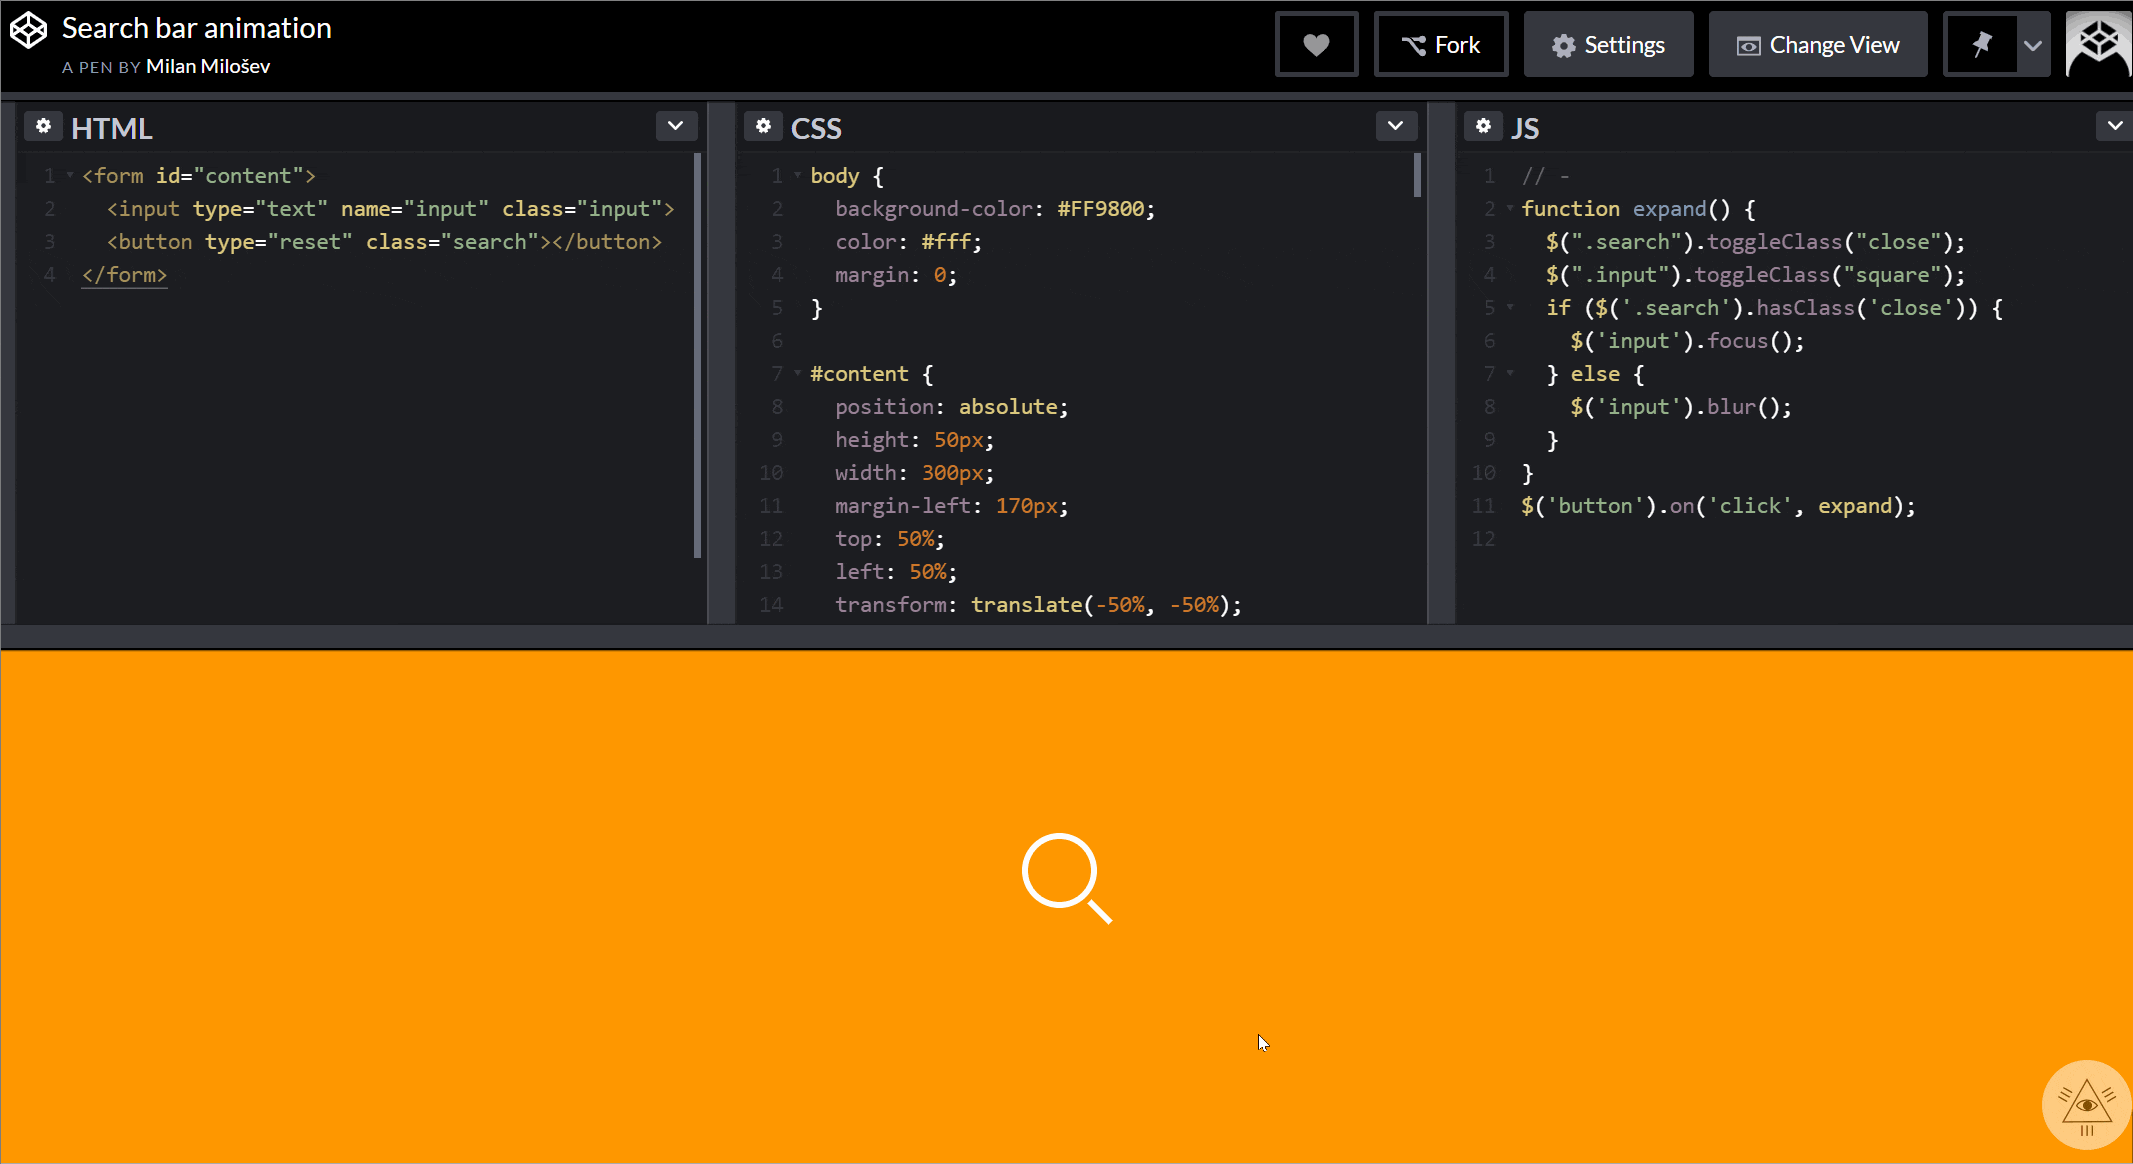Screen dimensions: 2133x1164
Task: Click the Fork button
Action: pos(1441,43)
